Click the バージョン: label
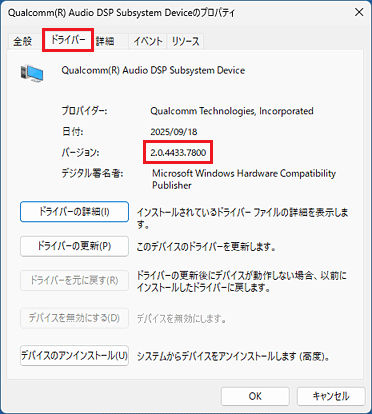 (x=80, y=153)
